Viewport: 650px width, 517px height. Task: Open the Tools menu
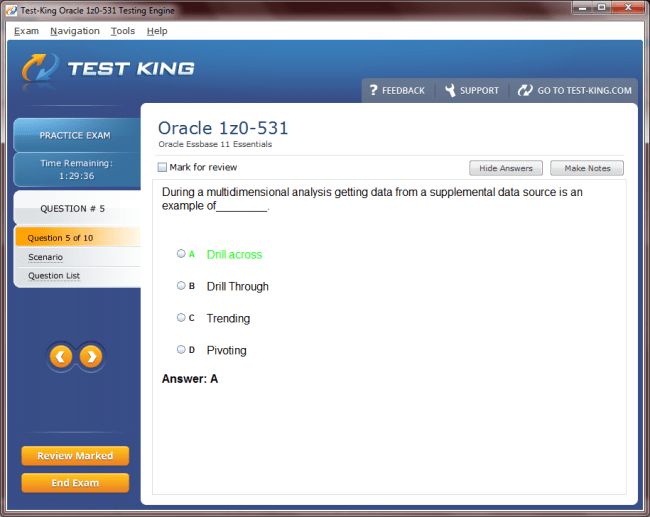coord(123,31)
